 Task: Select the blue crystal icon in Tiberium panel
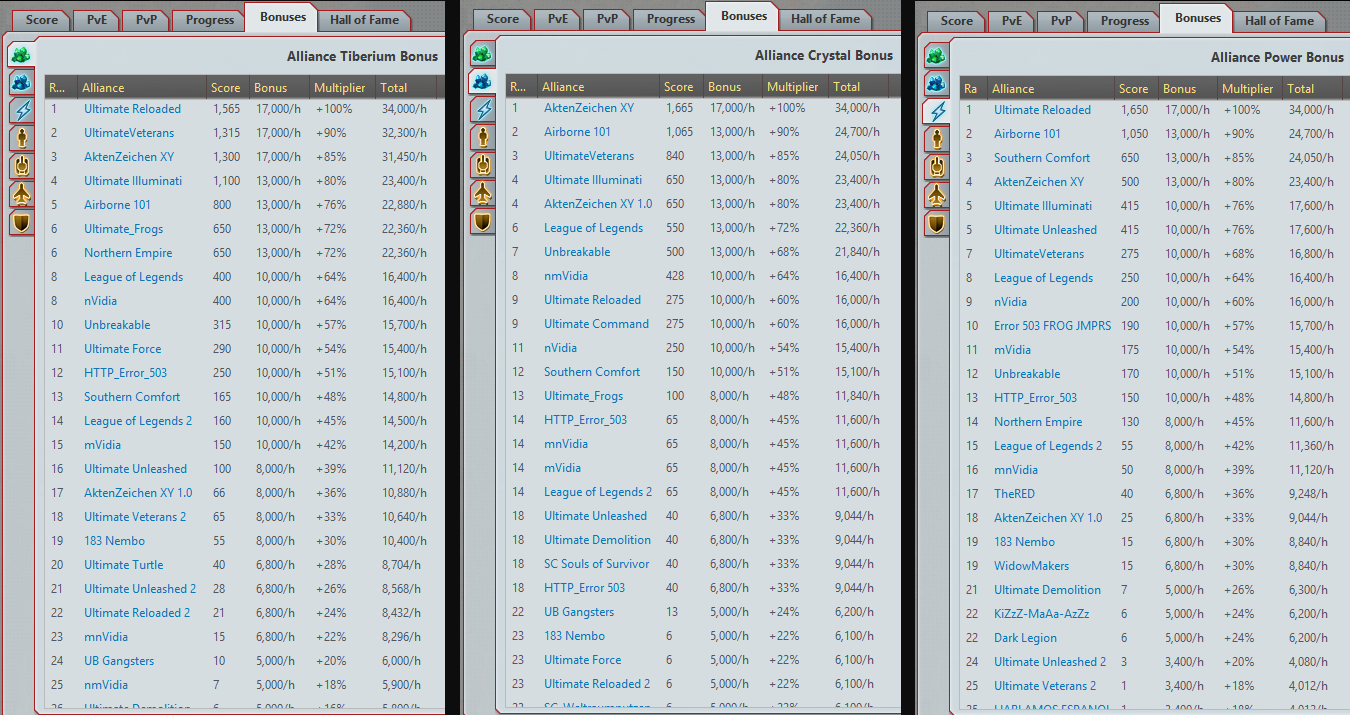[x=22, y=81]
